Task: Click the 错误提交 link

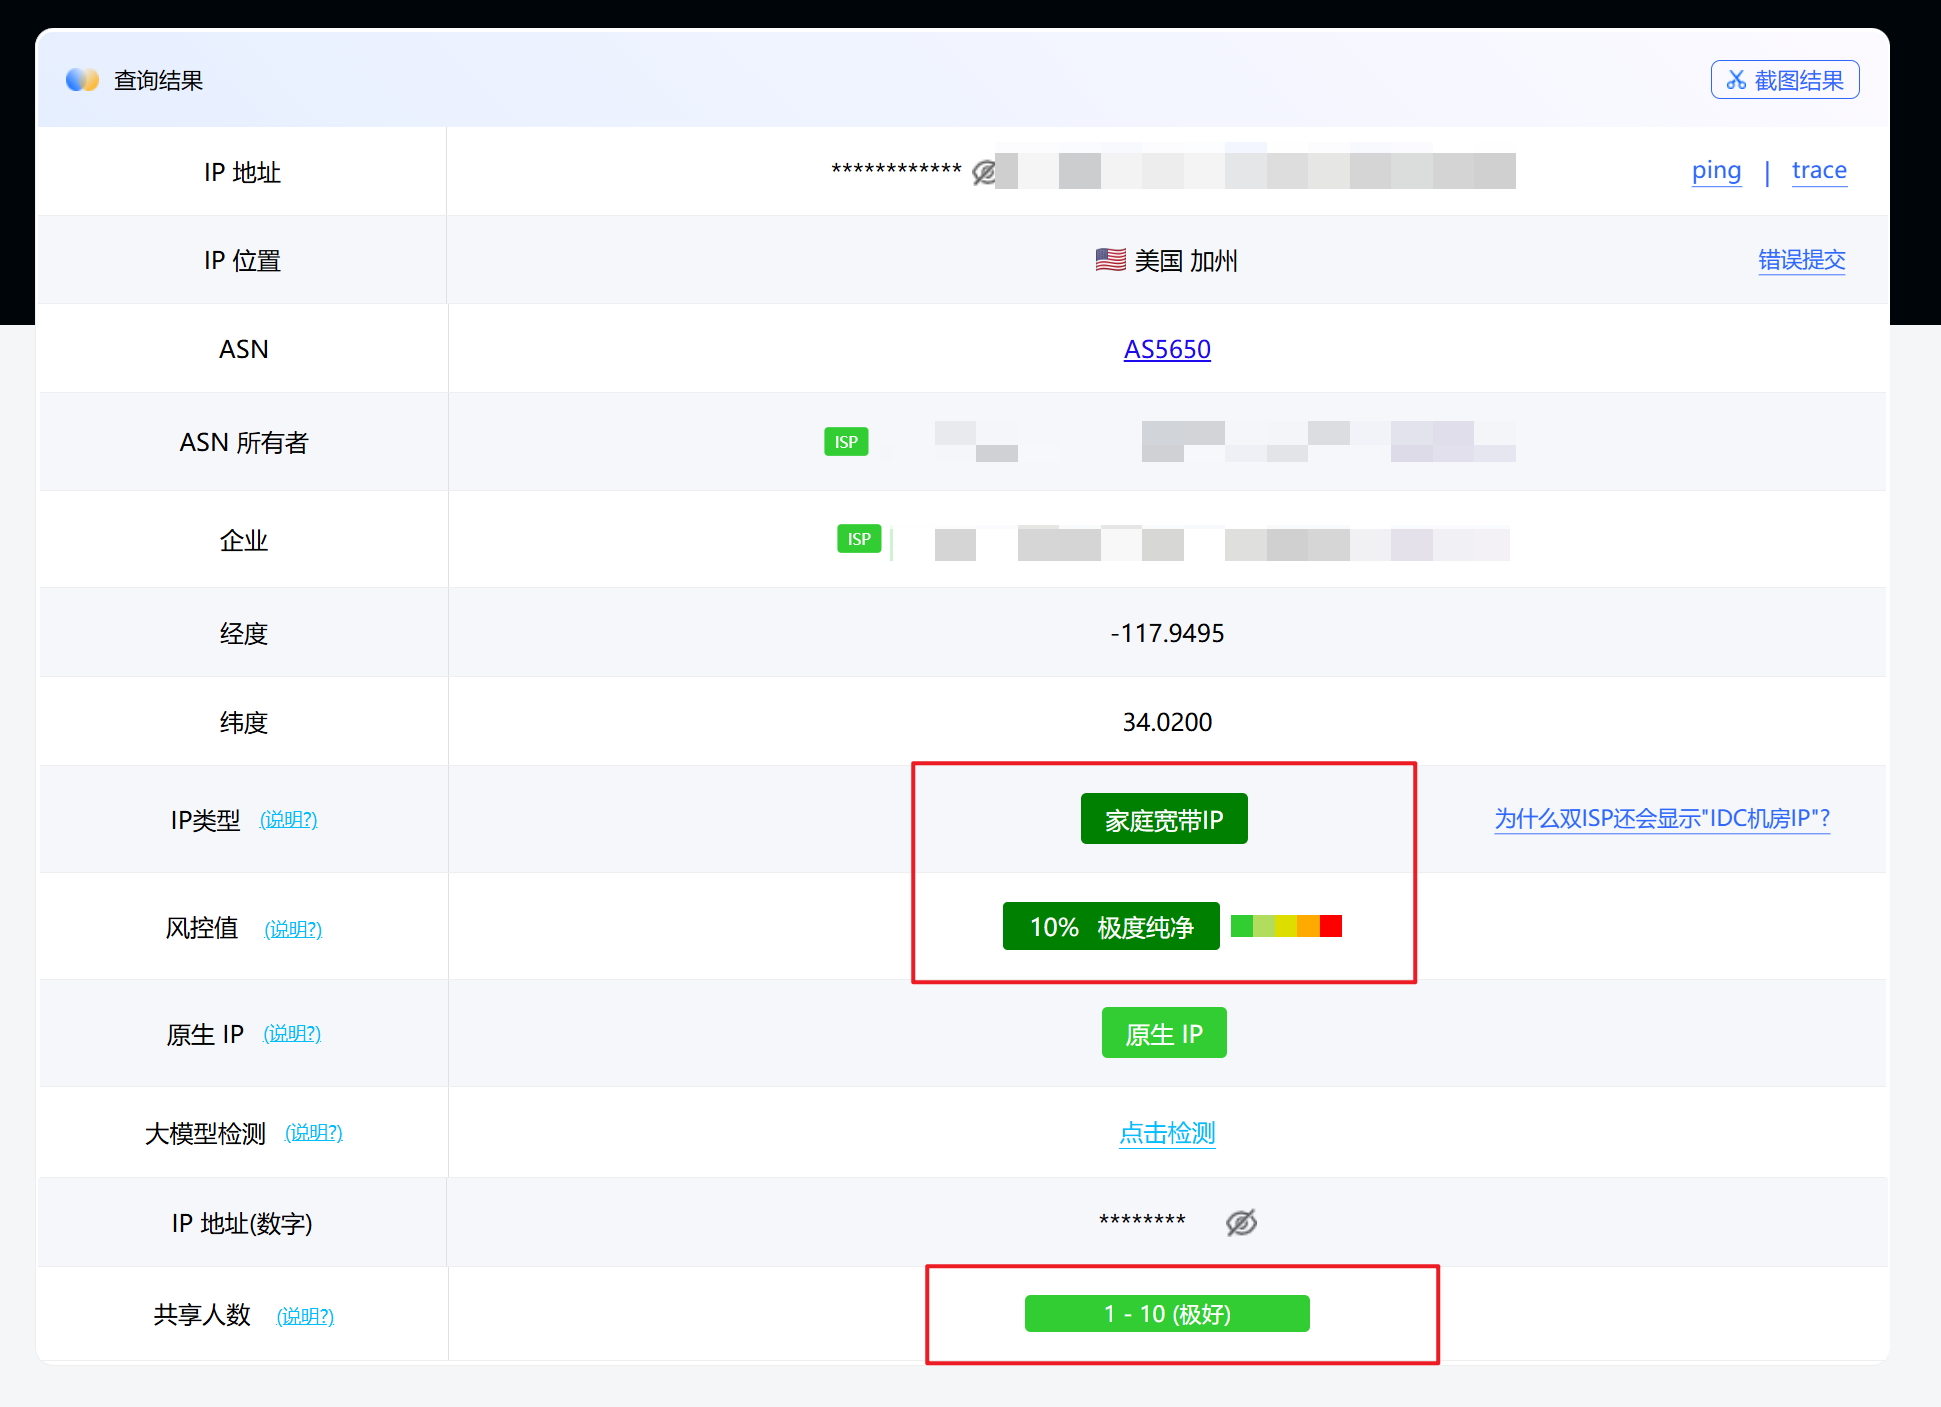Action: pos(1801,260)
